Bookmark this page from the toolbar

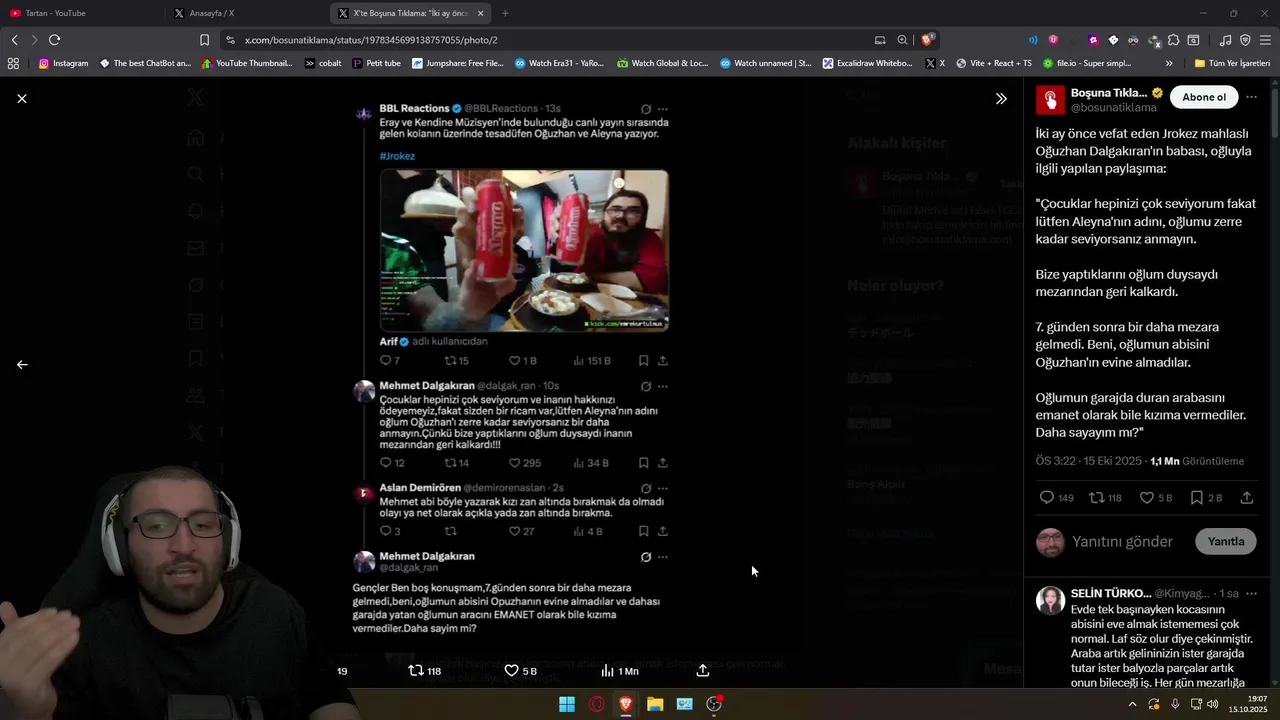[204, 40]
